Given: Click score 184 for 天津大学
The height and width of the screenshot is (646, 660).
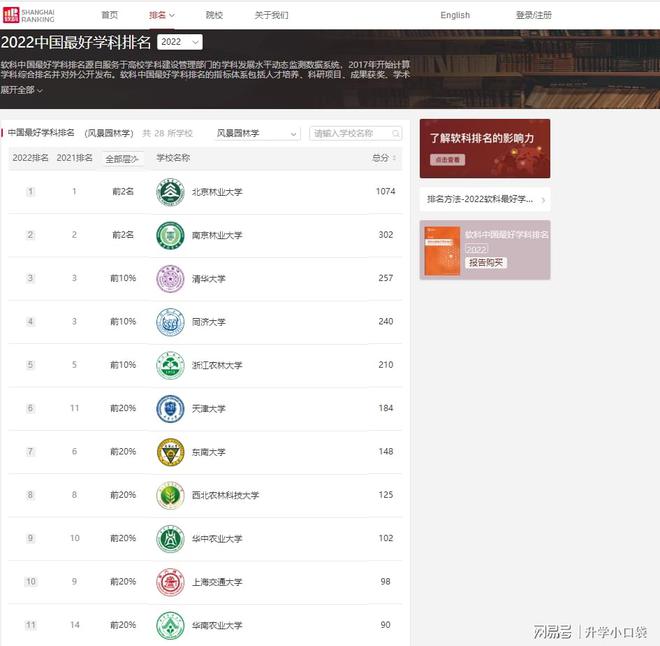Looking at the screenshot, I should click(x=386, y=408).
